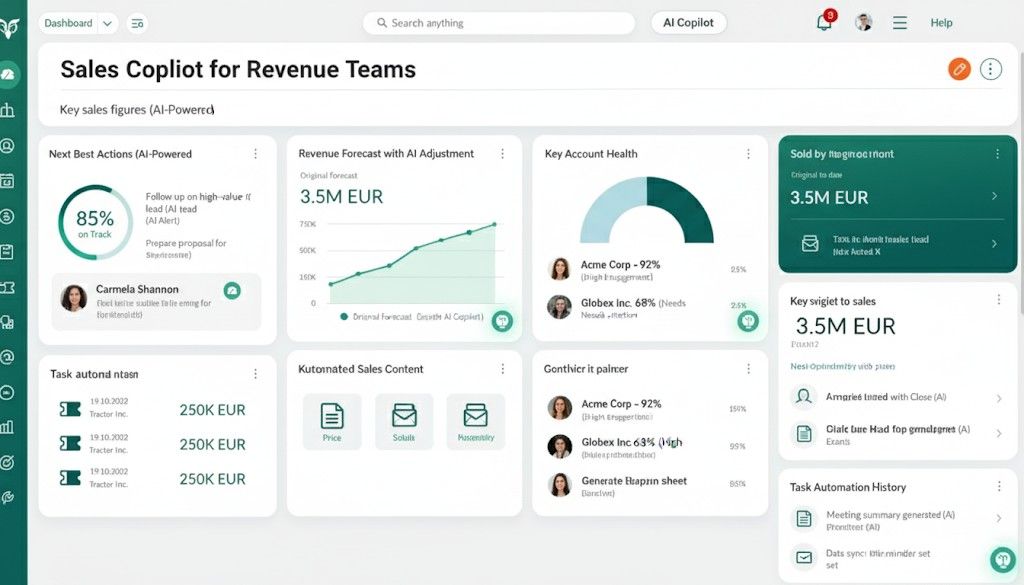The image size is (1024, 585).
Task: Open the page options three-dot menu
Action: [990, 69]
